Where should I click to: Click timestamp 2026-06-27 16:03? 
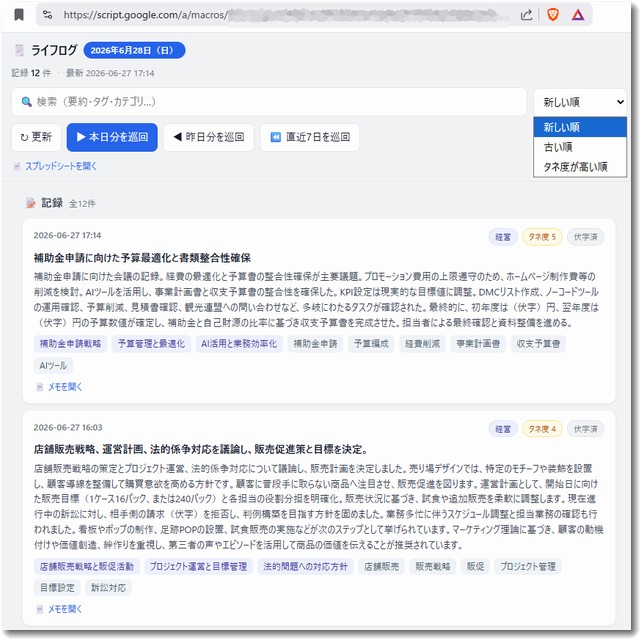(68, 427)
